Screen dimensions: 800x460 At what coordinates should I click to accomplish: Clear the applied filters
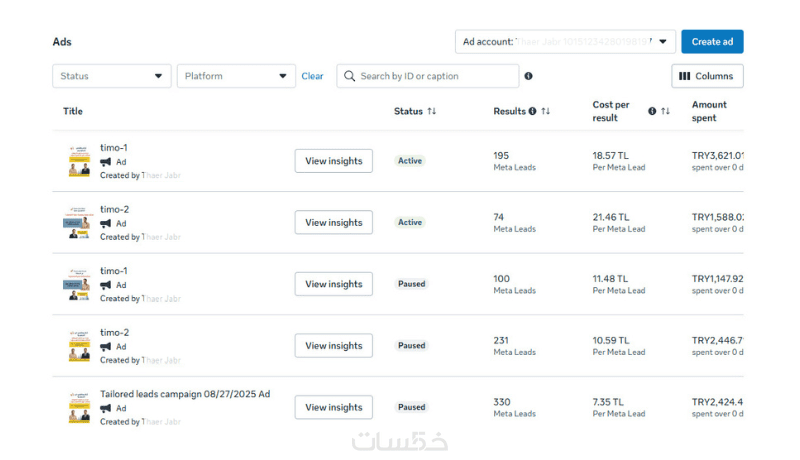coord(312,76)
